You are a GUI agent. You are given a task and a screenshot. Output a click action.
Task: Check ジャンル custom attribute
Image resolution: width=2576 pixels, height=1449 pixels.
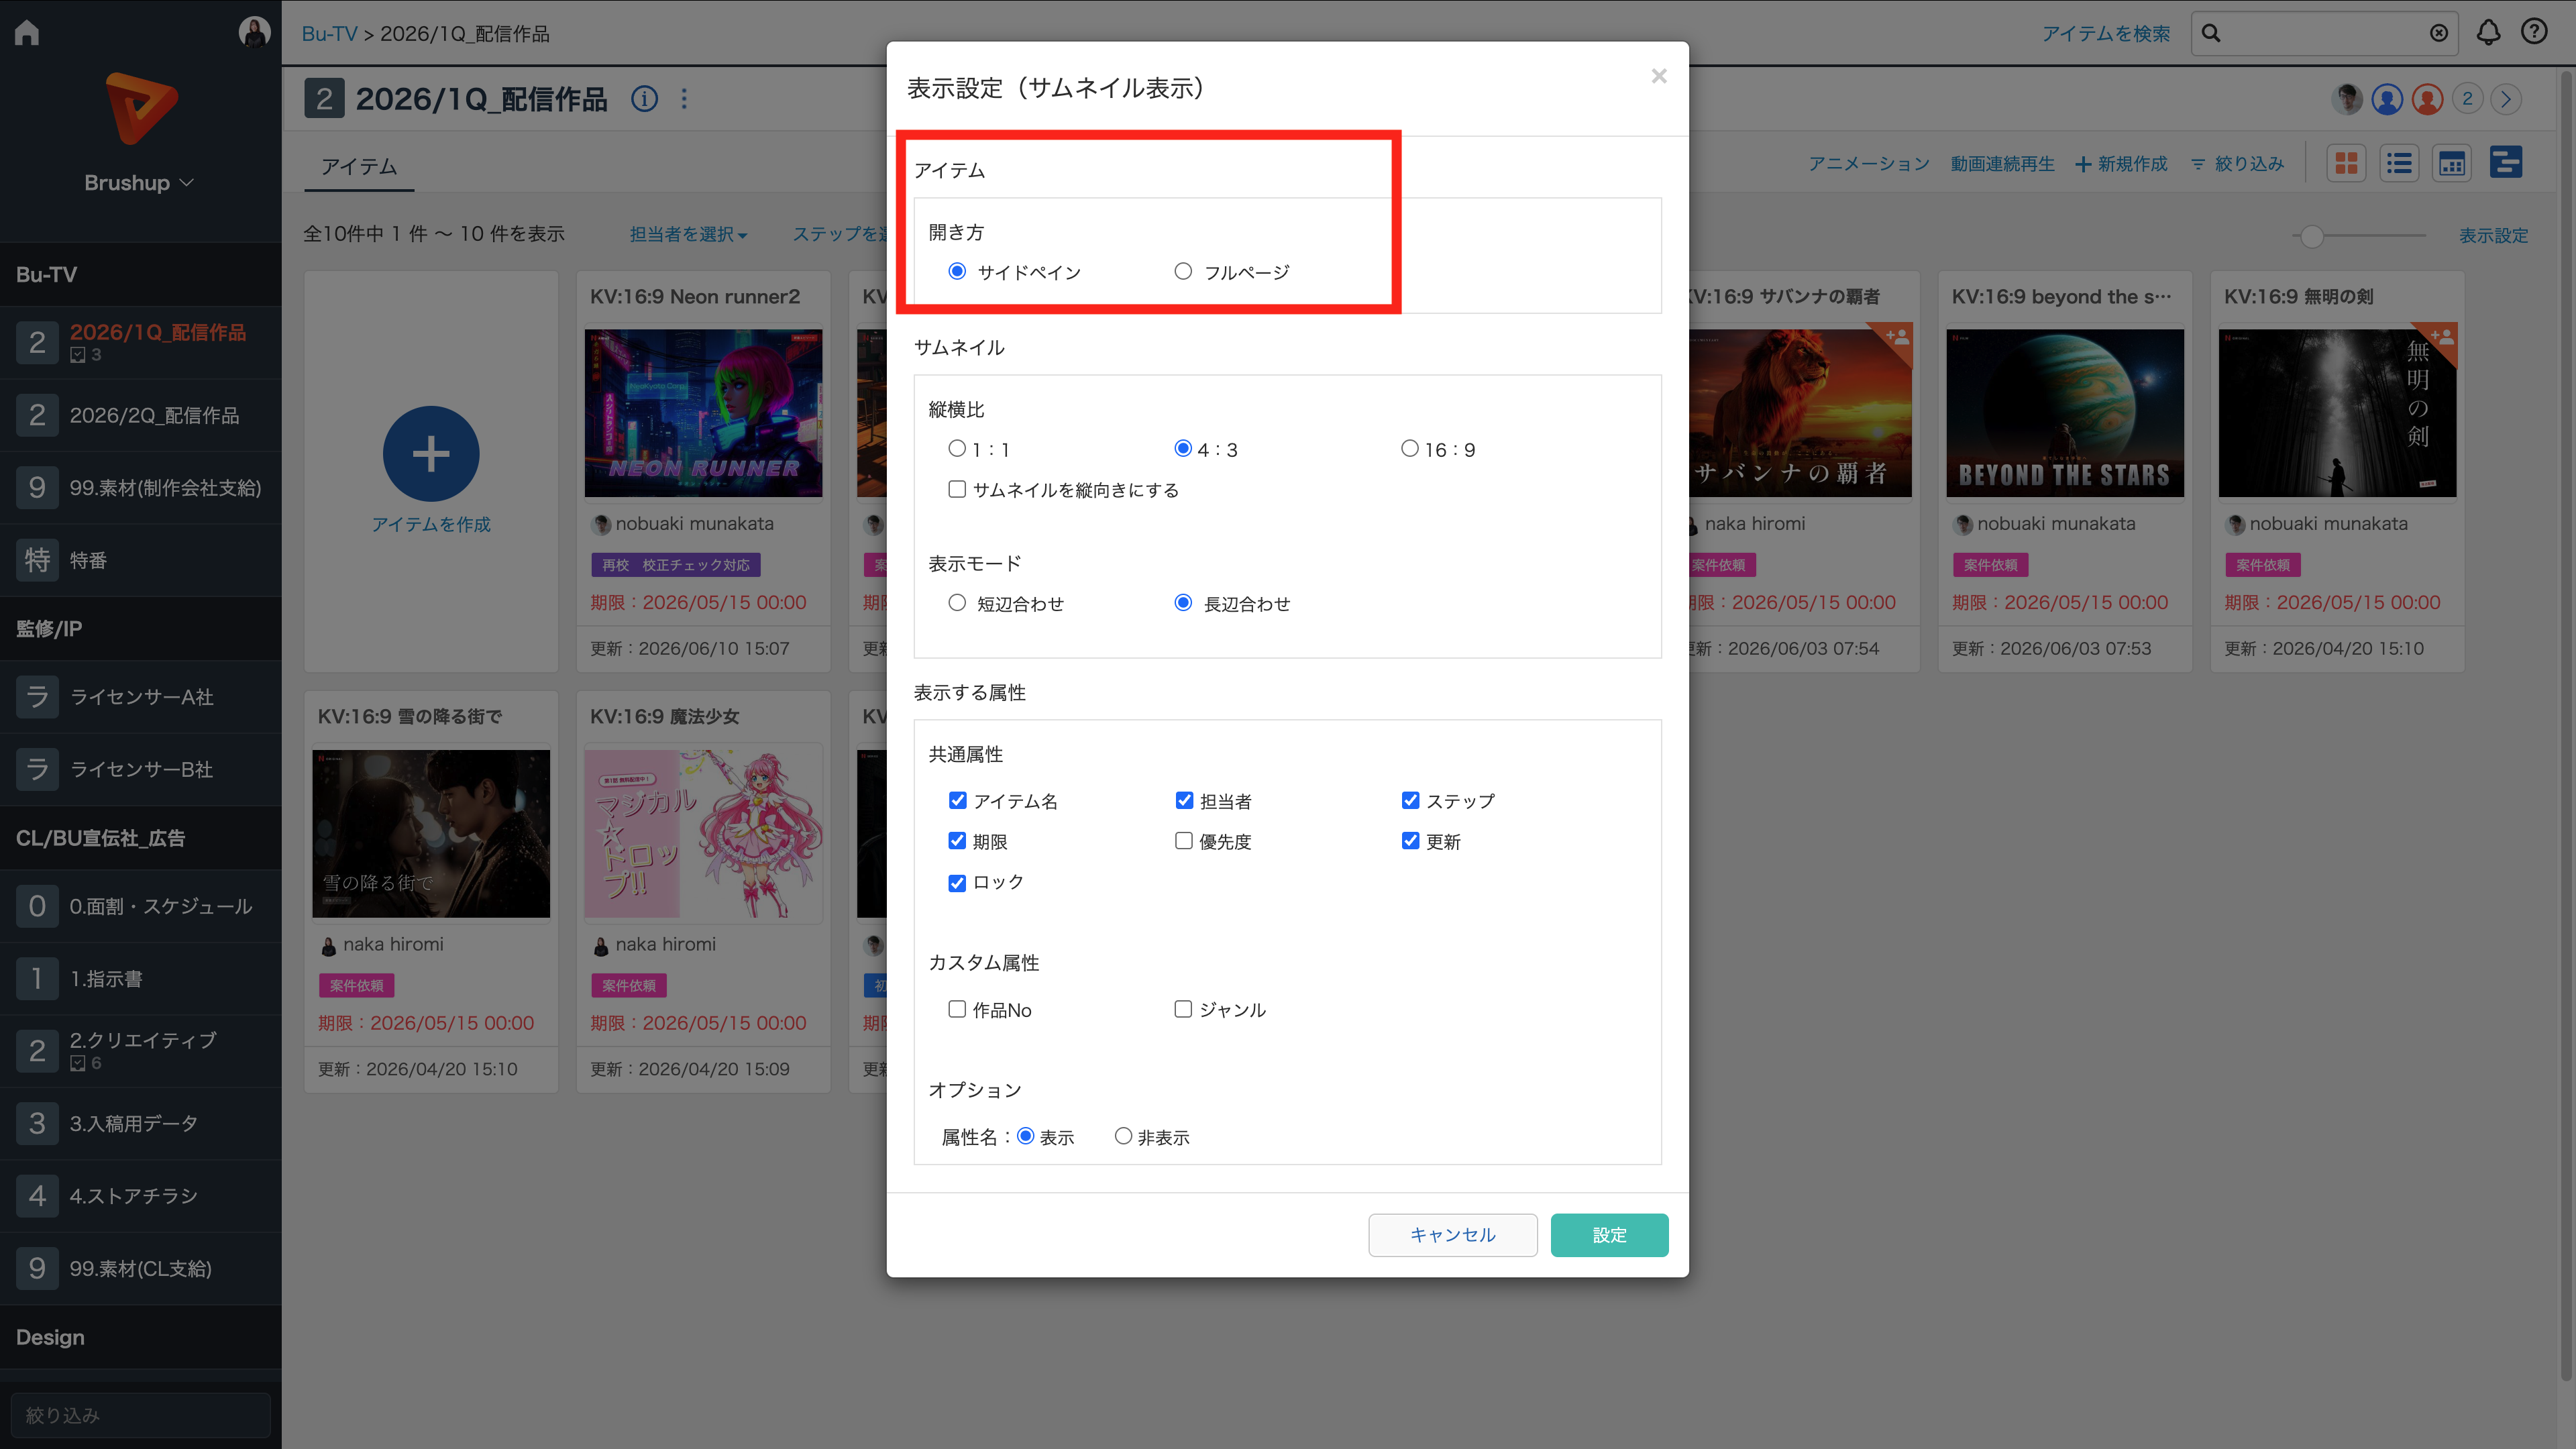pyautogui.click(x=1183, y=1010)
